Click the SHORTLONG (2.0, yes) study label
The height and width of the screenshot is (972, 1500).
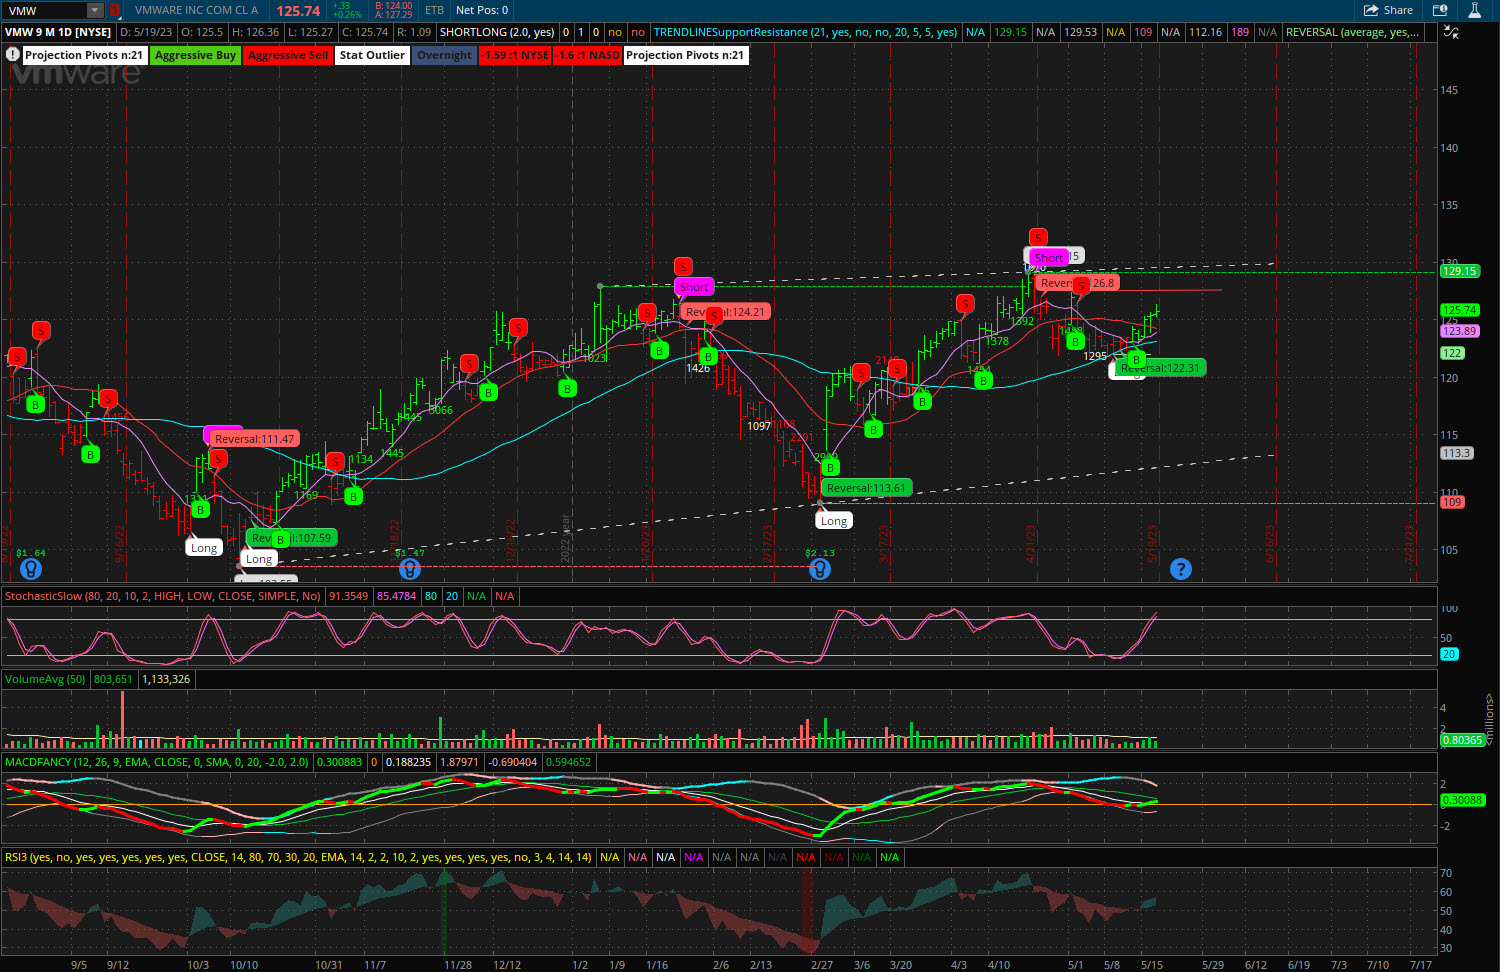coord(497,32)
